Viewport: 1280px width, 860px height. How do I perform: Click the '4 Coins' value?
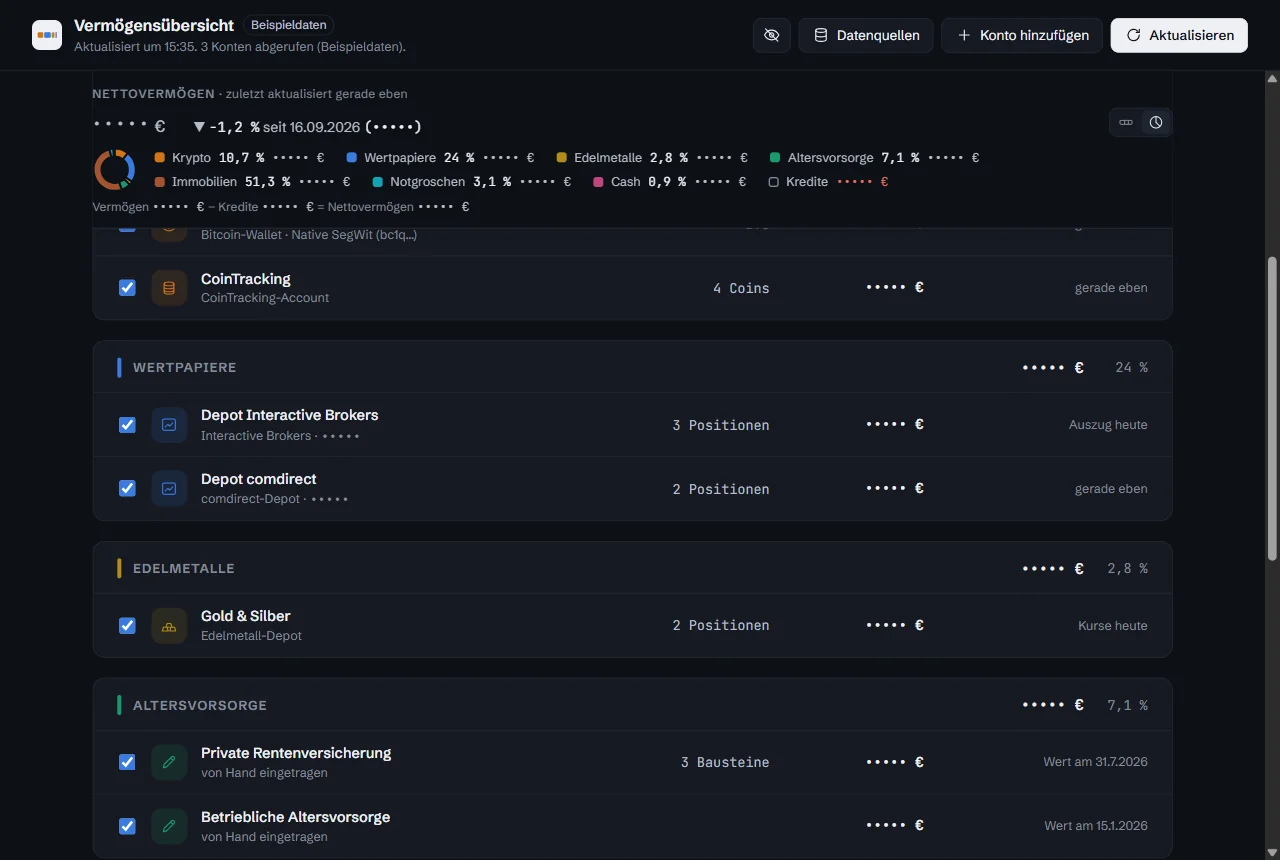(741, 288)
